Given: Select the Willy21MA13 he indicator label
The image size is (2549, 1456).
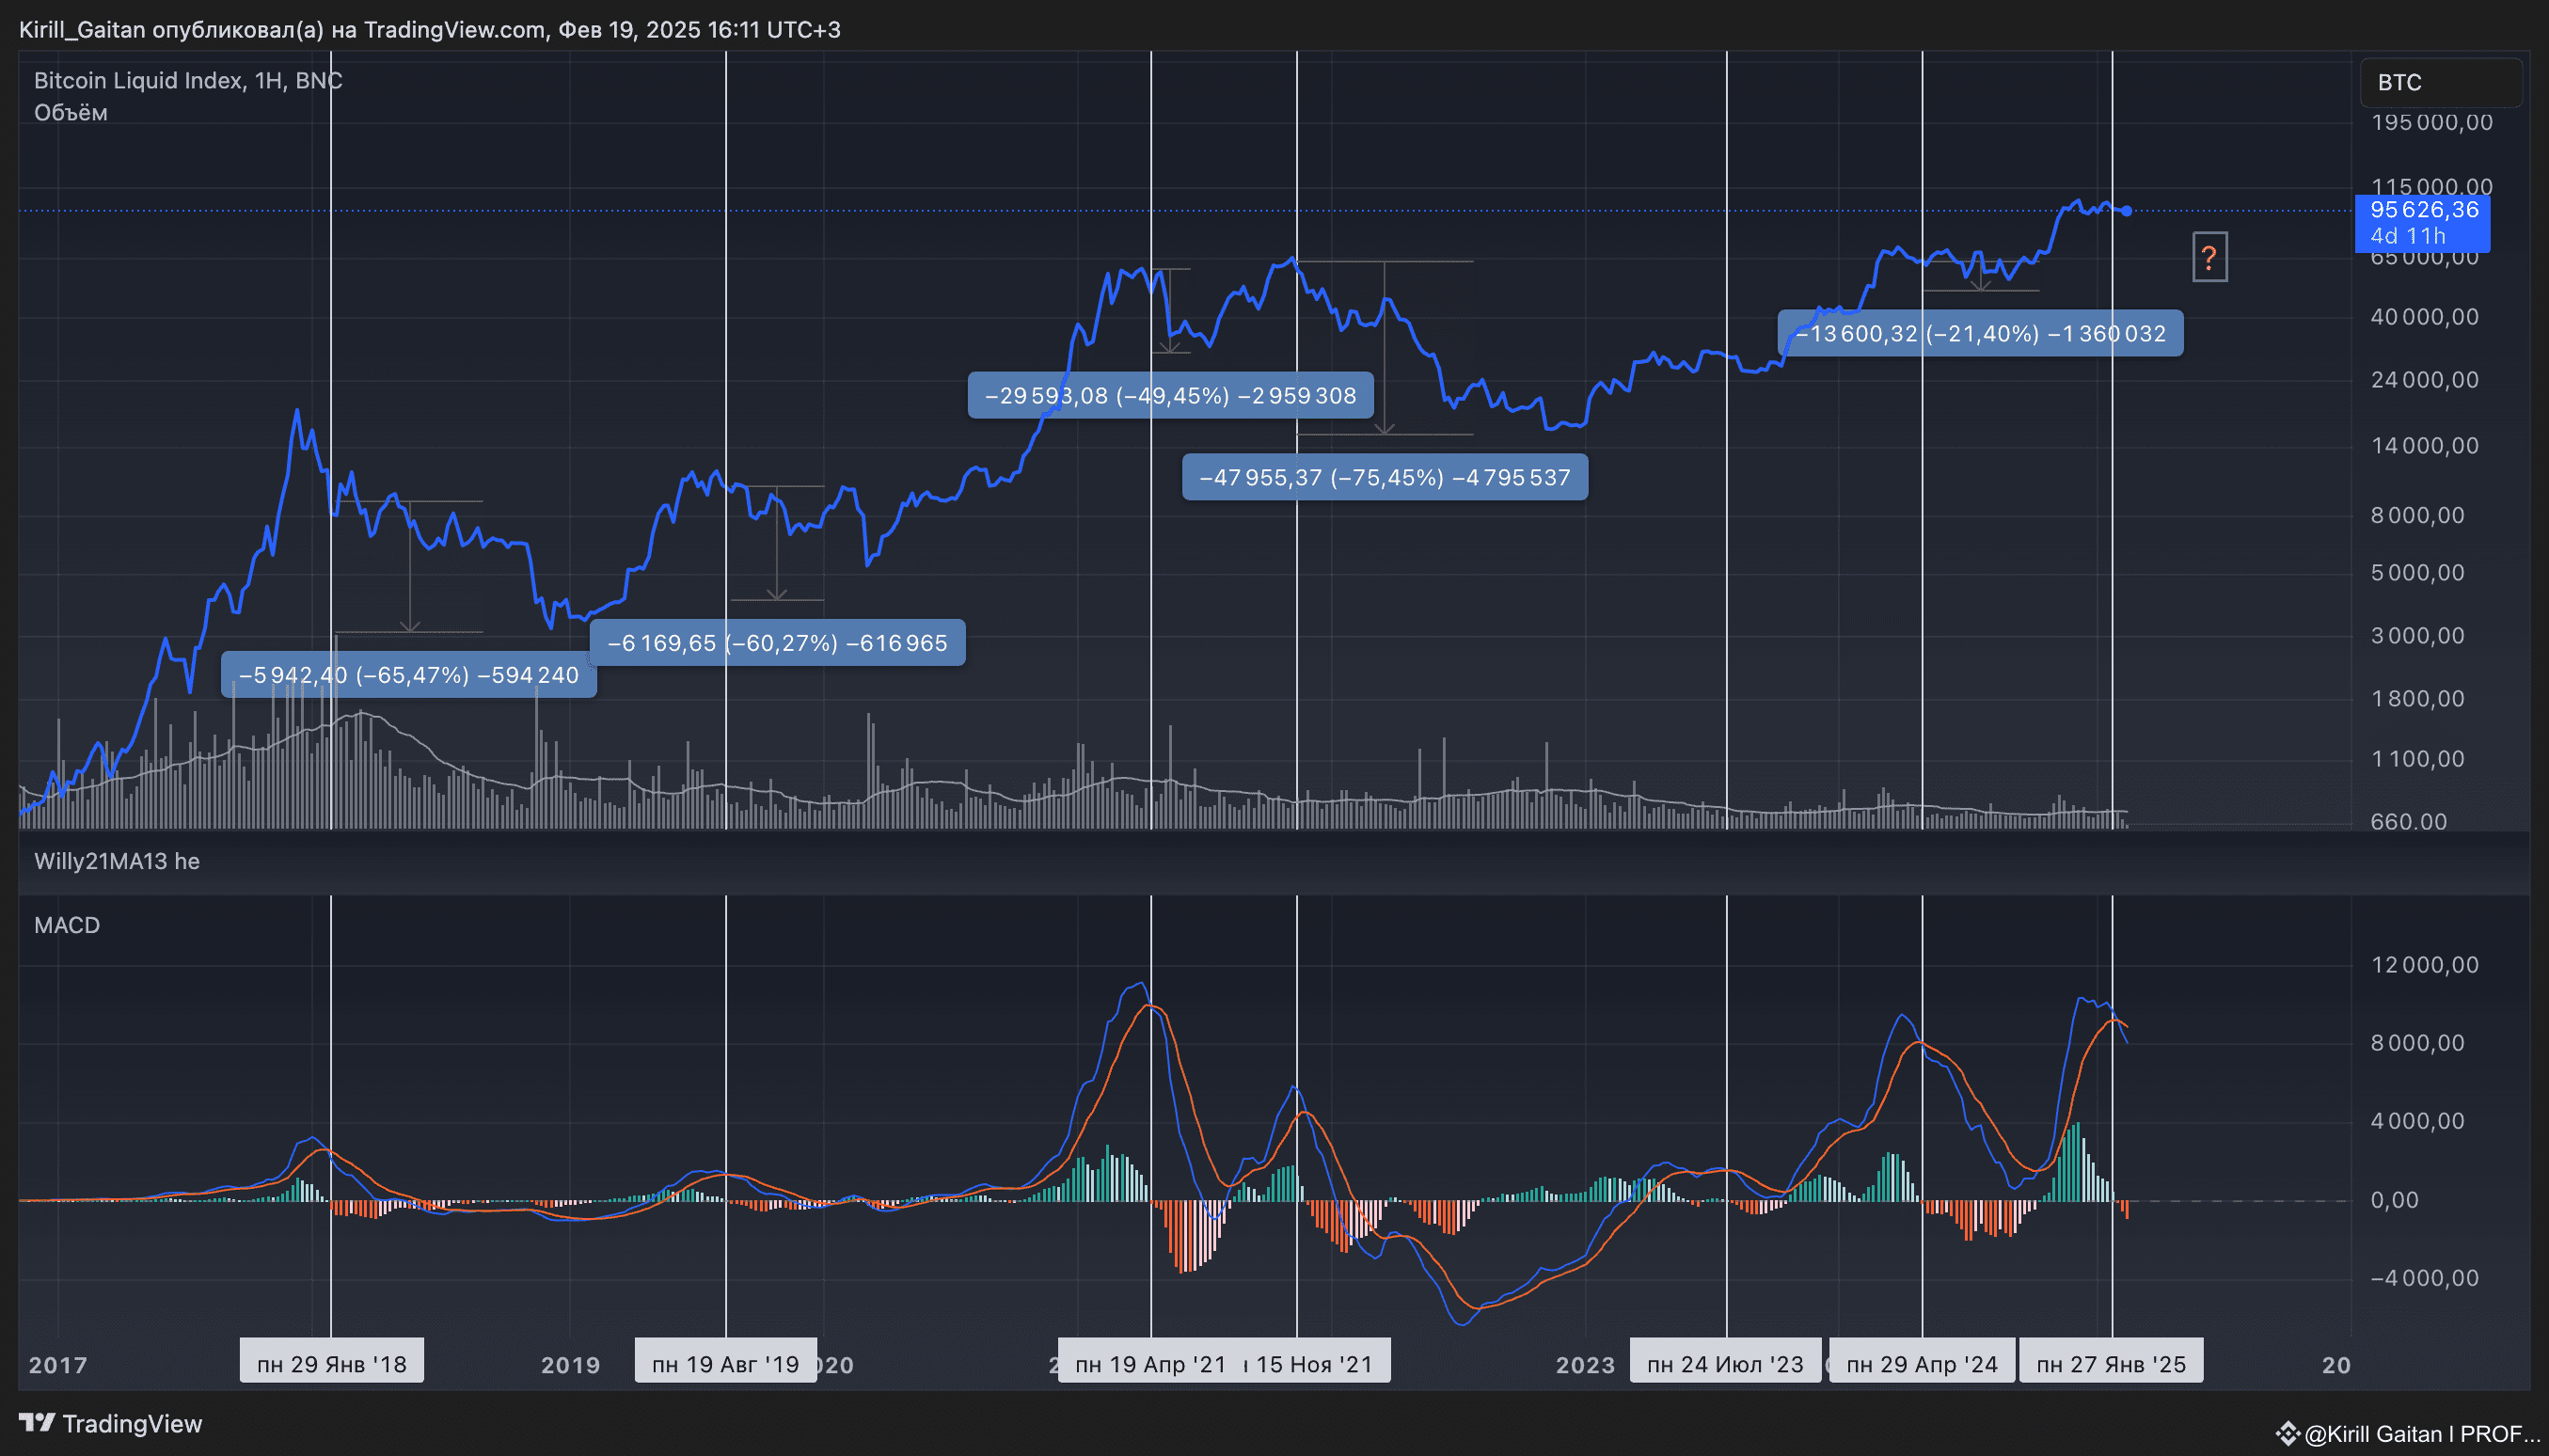Looking at the screenshot, I should click(117, 861).
